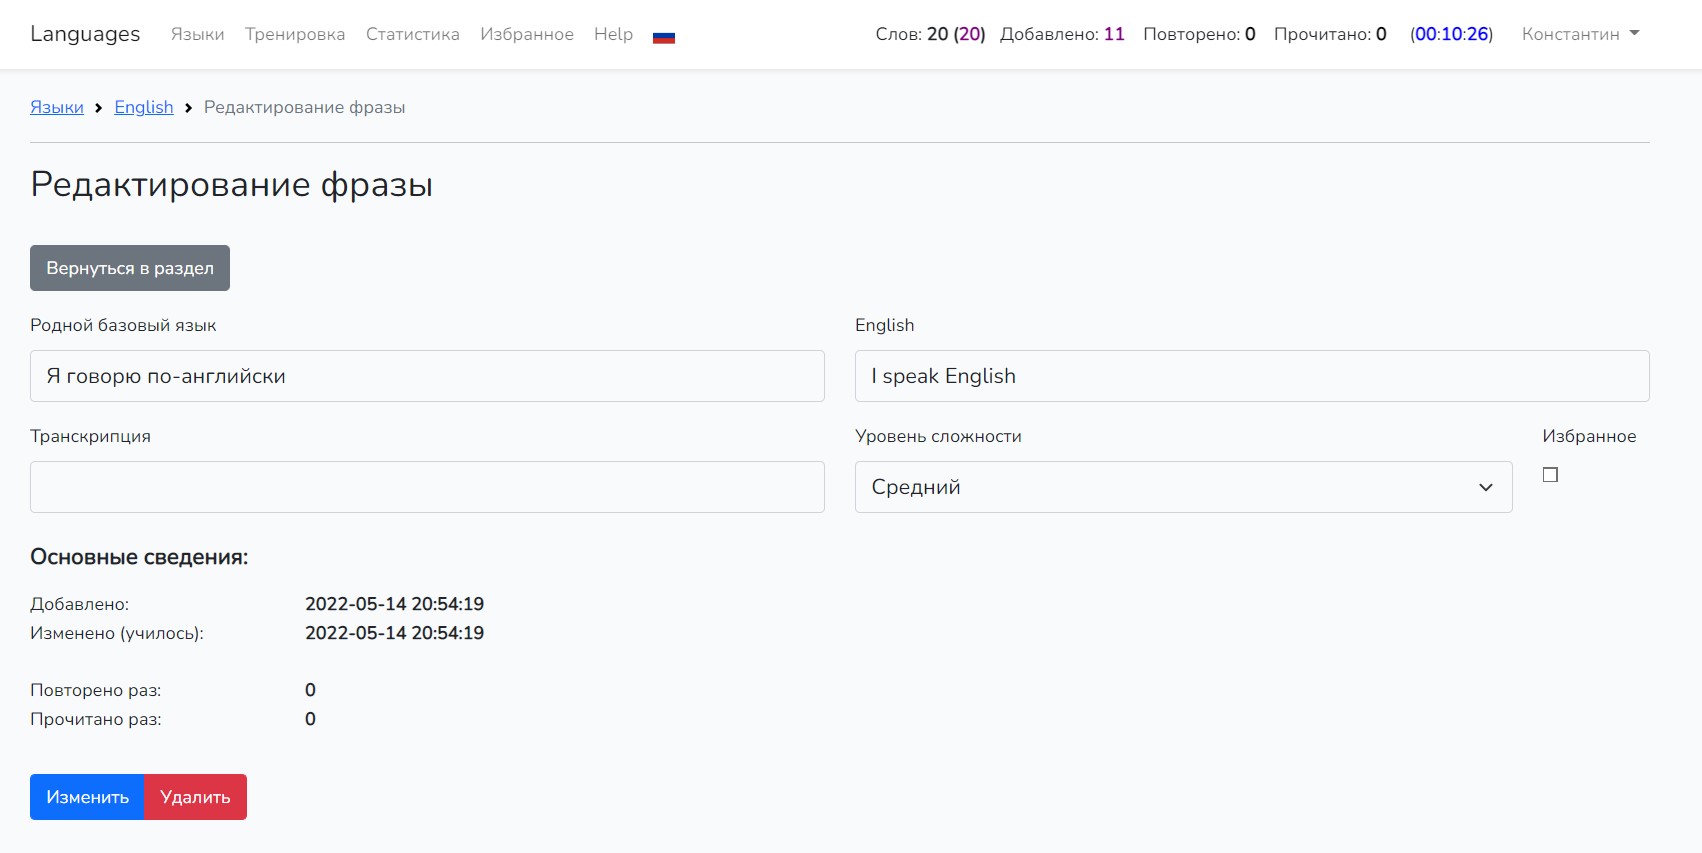Go to the Тренировка menu item
This screenshot has height=853, width=1702.
295,34
